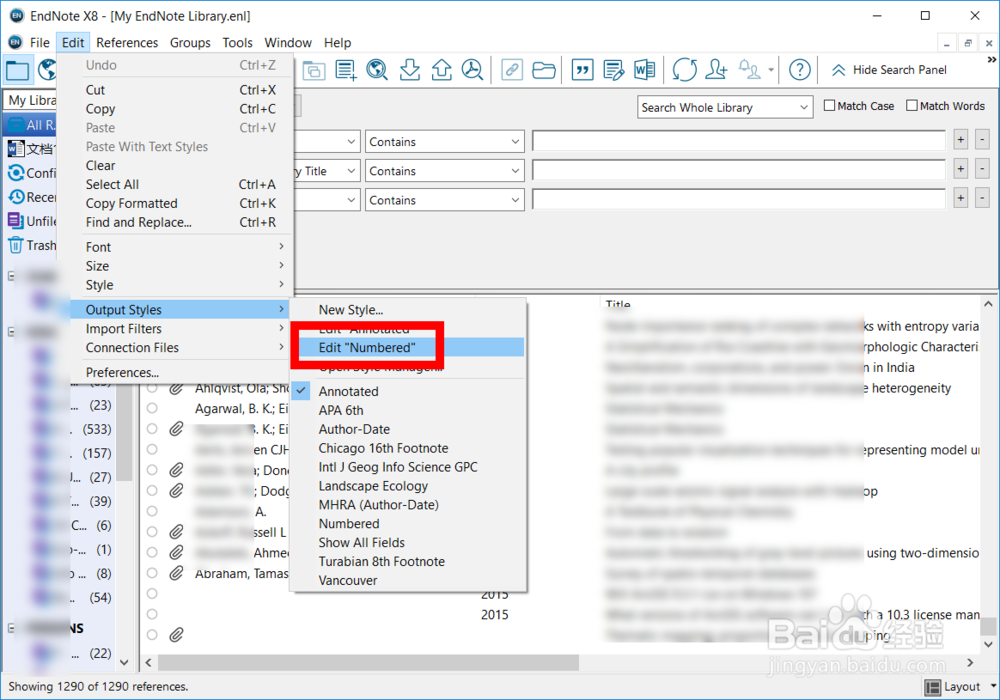
Task: Click the Open File folder icon
Action: (543, 70)
